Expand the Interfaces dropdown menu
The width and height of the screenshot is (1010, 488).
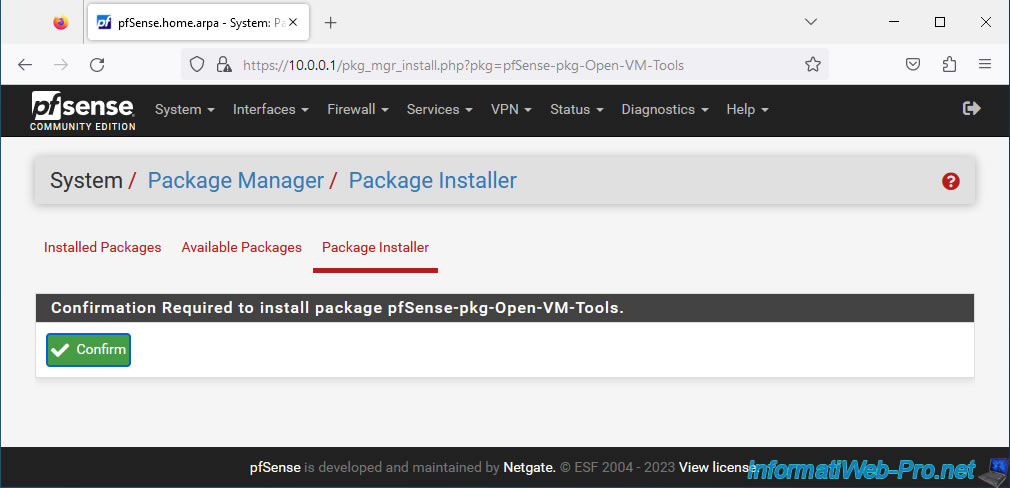271,109
